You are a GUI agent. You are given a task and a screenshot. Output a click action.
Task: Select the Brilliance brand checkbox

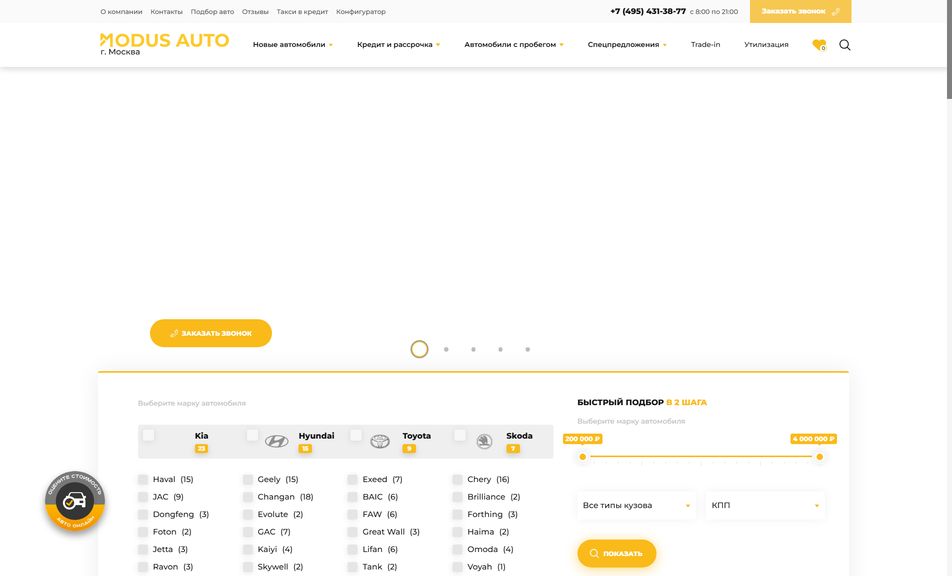[457, 497]
